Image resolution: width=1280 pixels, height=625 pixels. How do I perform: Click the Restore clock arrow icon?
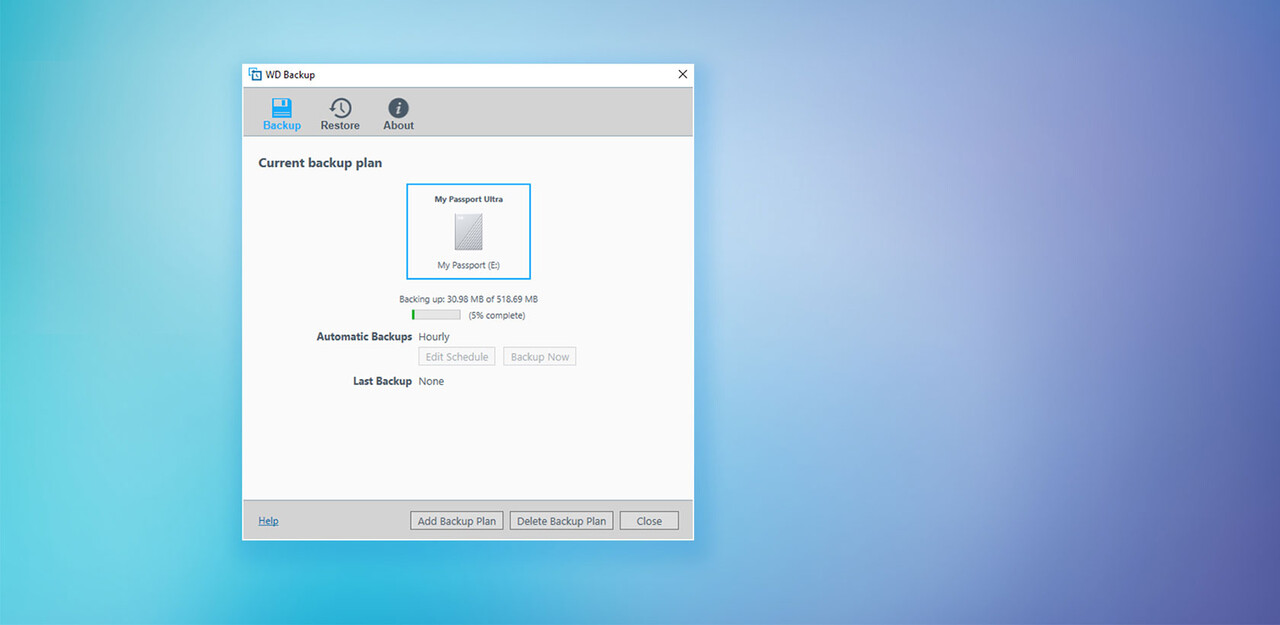(x=340, y=107)
